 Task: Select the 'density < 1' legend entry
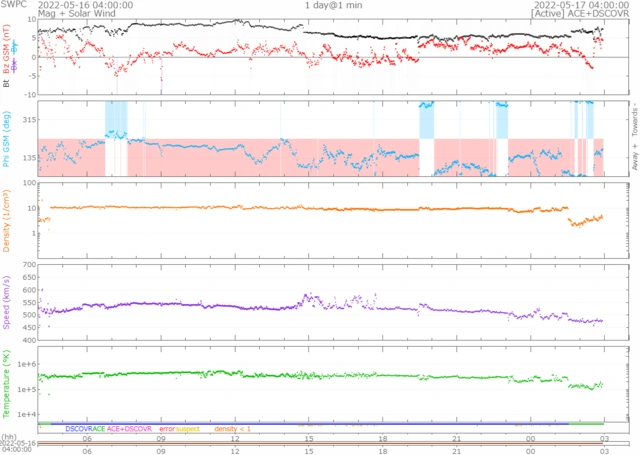(232, 429)
